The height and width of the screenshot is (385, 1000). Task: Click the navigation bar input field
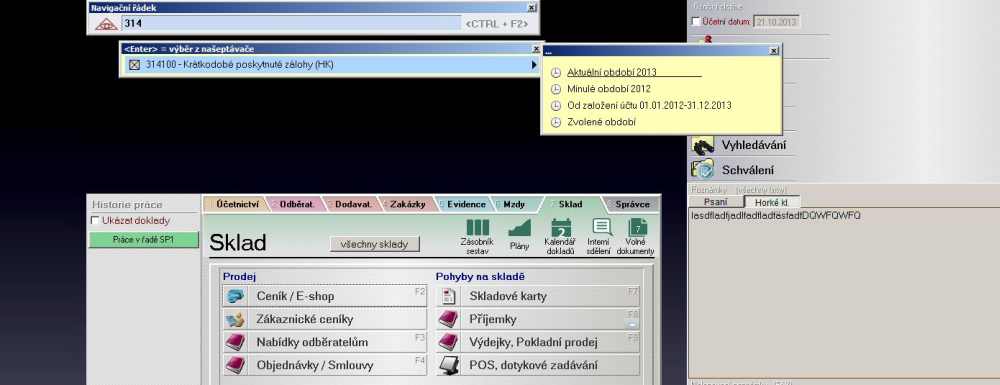click(290, 24)
